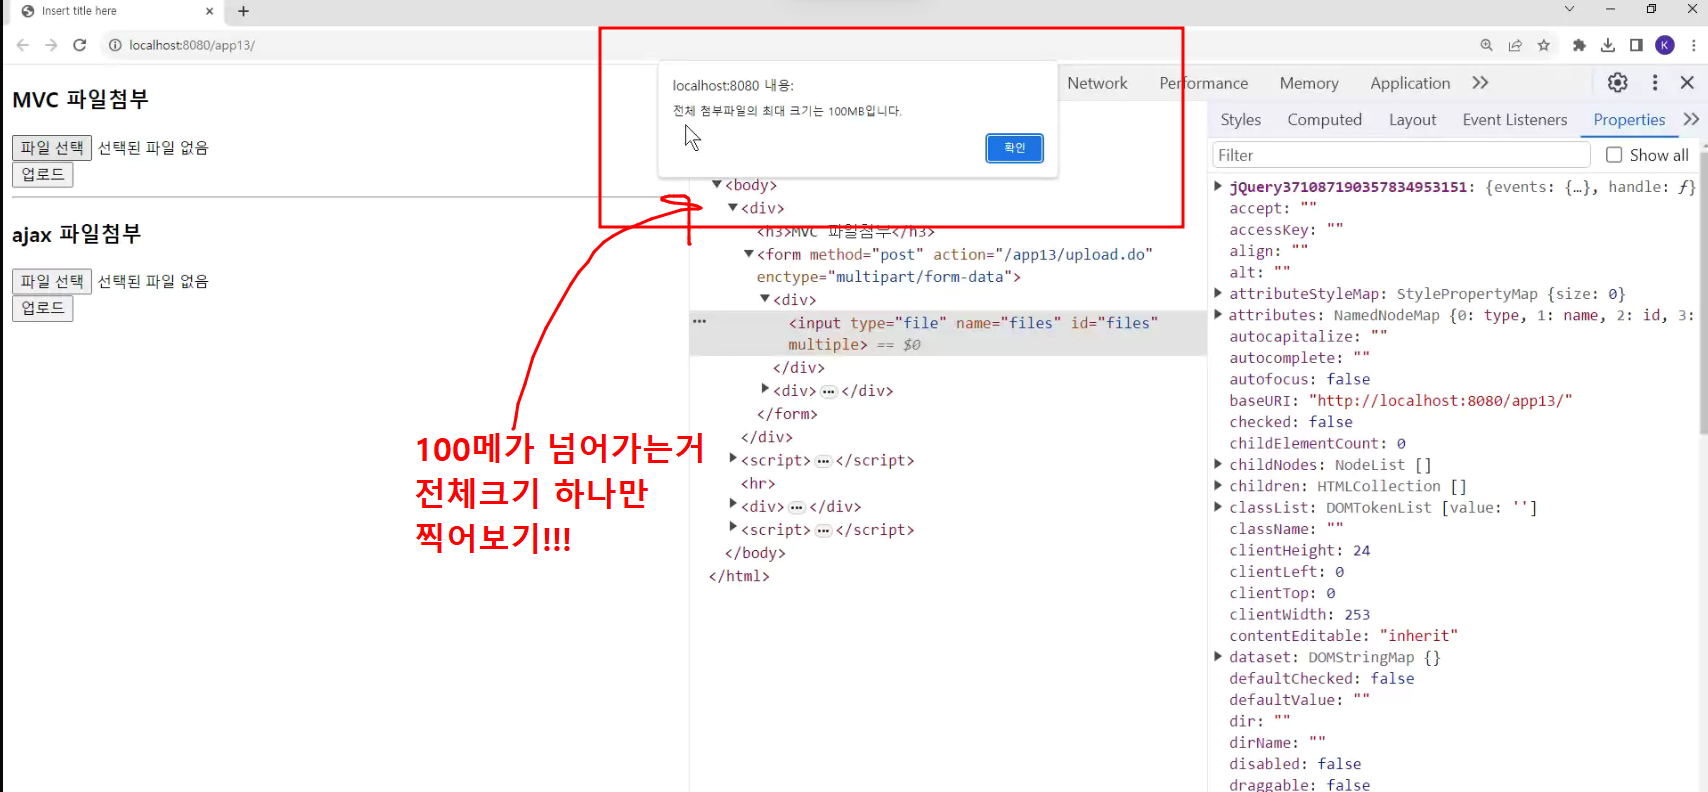Viewport: 1708px width, 792px height.
Task: Open the profile avatar K
Action: pos(1665,45)
